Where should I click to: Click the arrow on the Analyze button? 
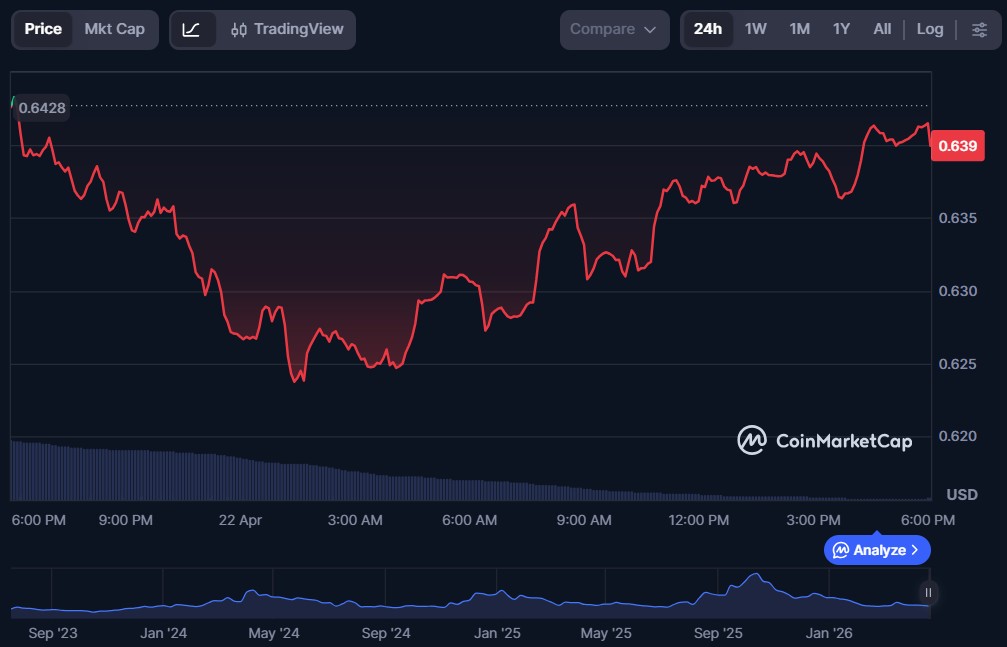(x=915, y=550)
